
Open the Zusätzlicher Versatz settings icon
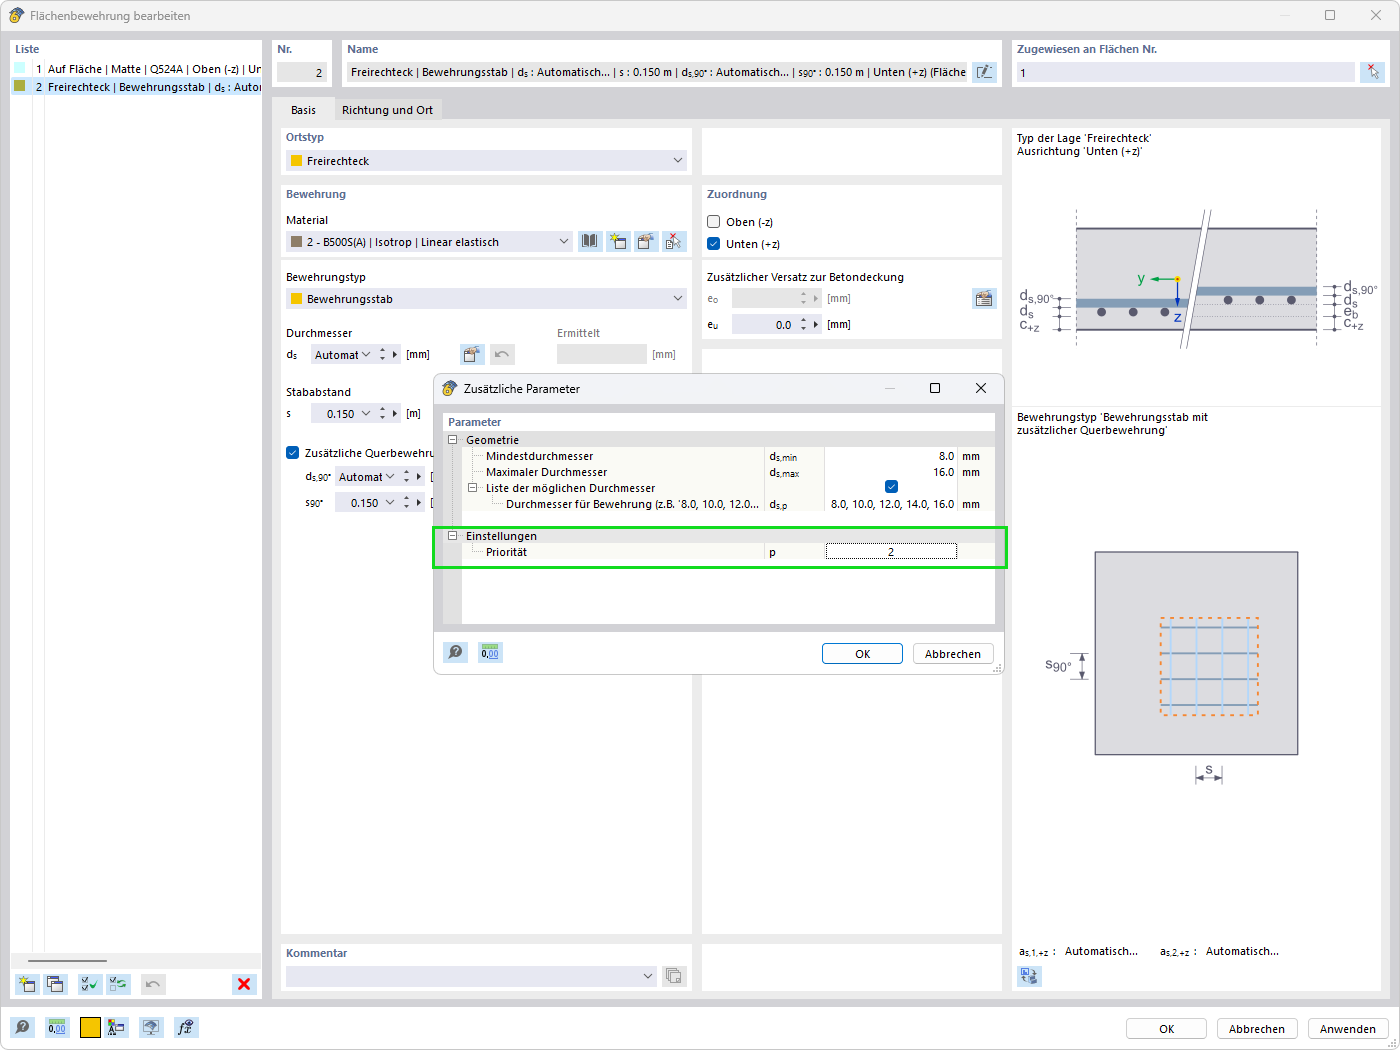pyautogui.click(x=984, y=297)
